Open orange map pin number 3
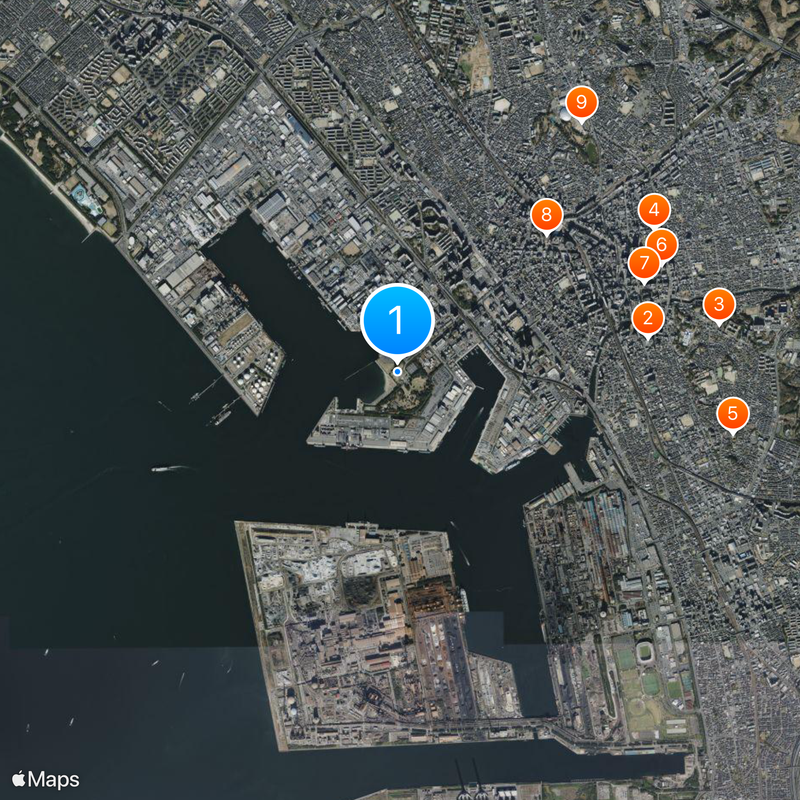 [719, 305]
